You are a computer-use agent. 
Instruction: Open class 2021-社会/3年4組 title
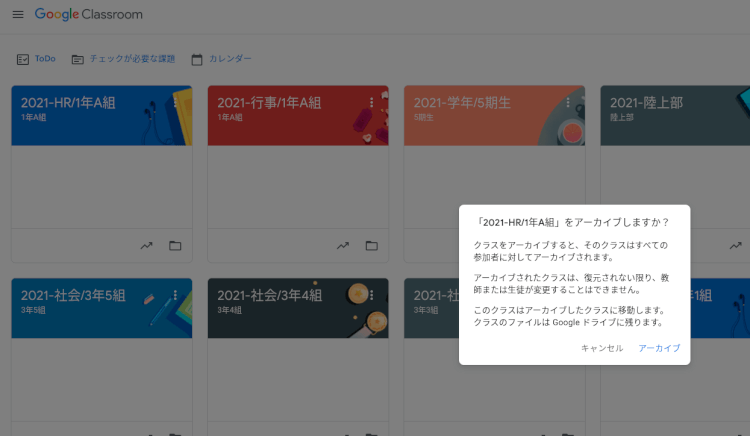[x=269, y=295]
